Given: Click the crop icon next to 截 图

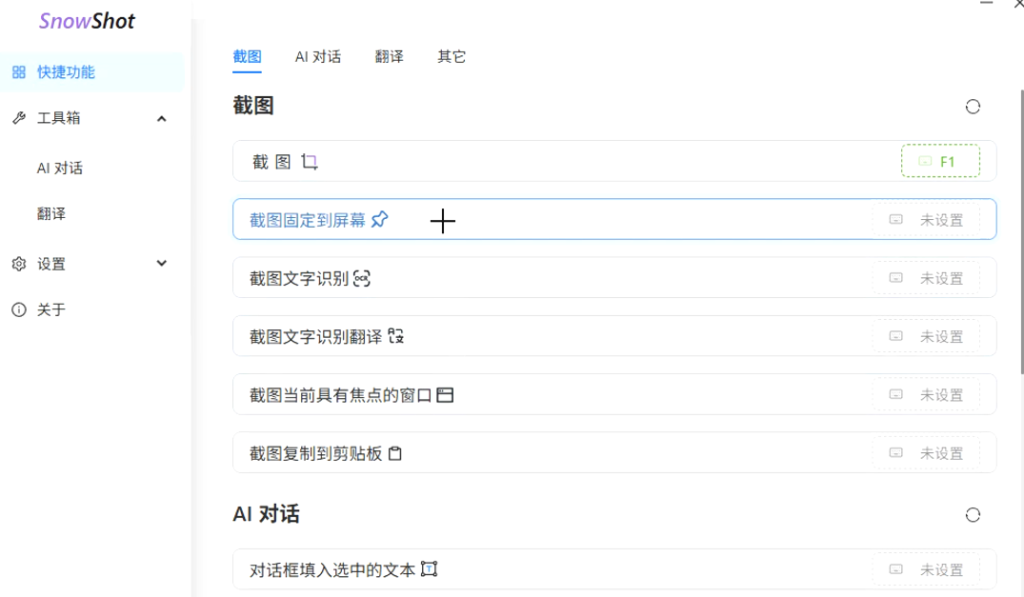Looking at the screenshot, I should coord(310,161).
